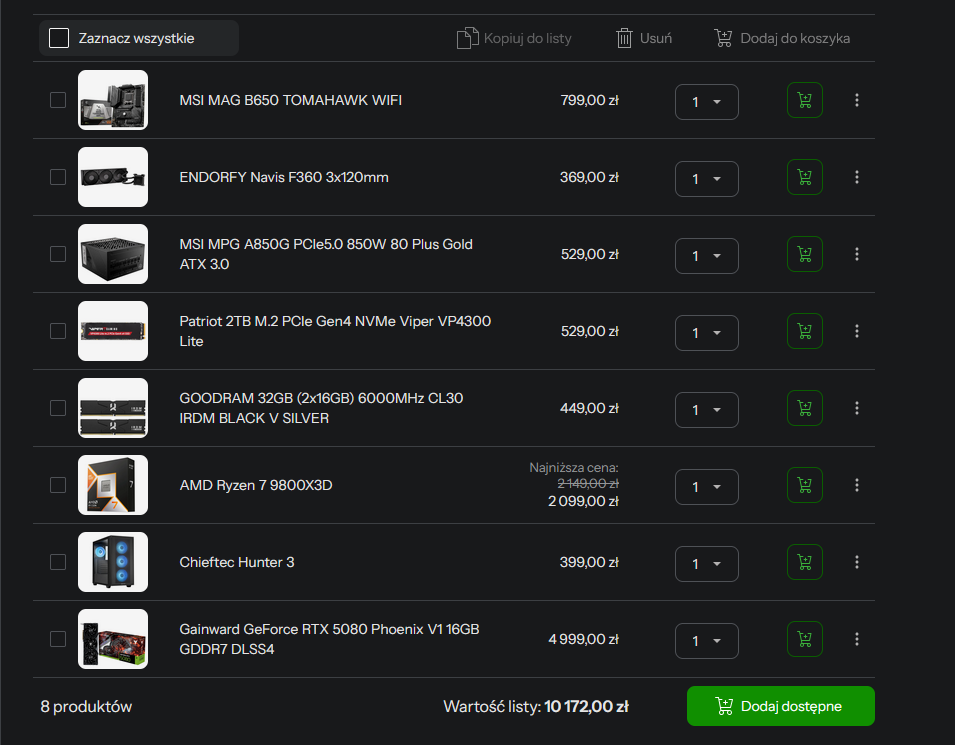Image resolution: width=955 pixels, height=745 pixels.
Task: Open more options for ENDORFY Navis F360
Action: coord(857,177)
